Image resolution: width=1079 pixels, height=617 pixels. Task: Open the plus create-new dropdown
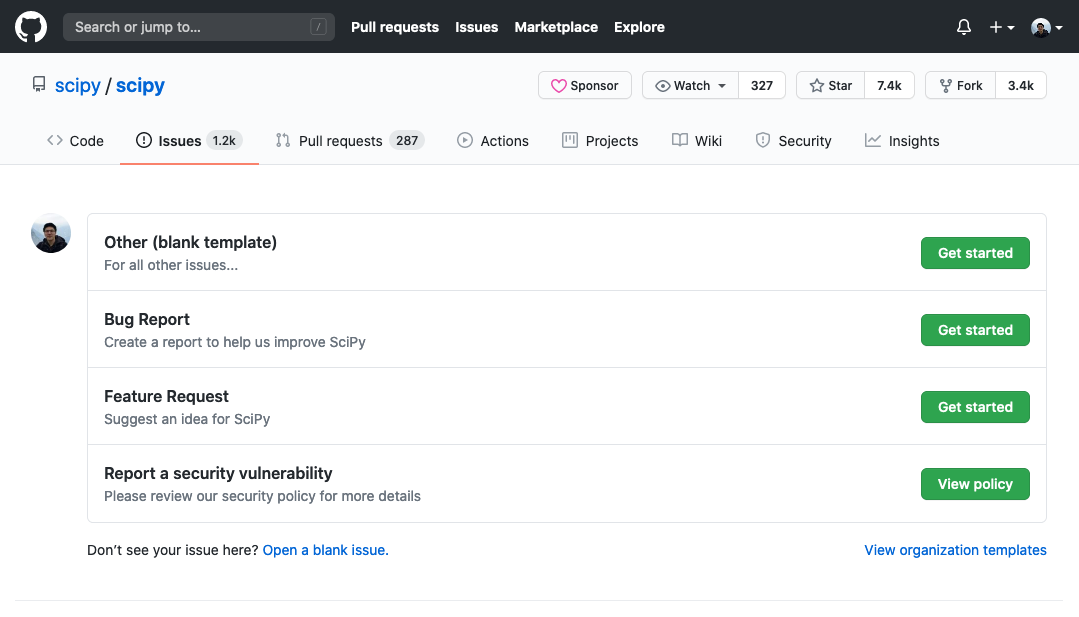coord(1001,27)
